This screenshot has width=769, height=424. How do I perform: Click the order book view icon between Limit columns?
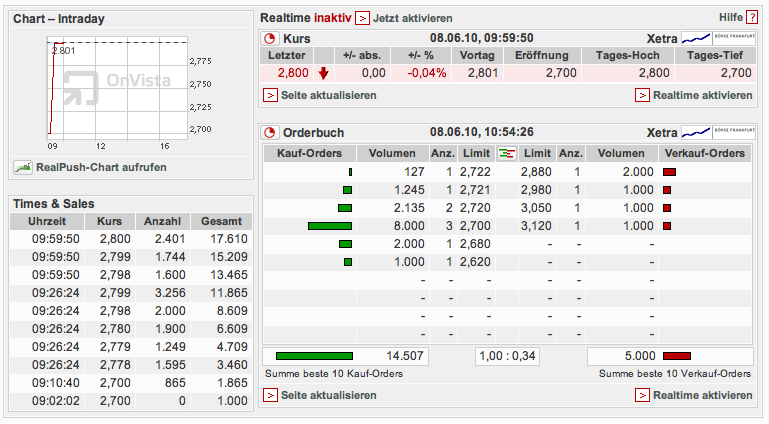[507, 153]
